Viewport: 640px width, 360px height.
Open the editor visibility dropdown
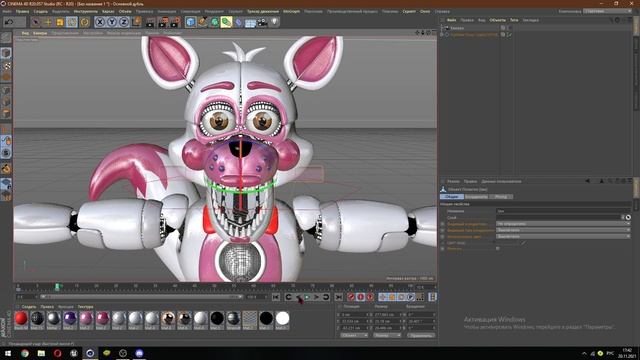(563, 224)
